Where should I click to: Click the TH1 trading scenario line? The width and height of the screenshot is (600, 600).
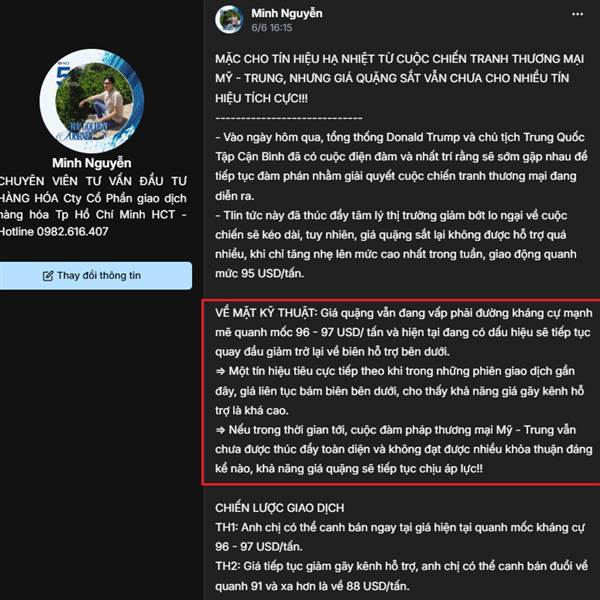point(400,537)
